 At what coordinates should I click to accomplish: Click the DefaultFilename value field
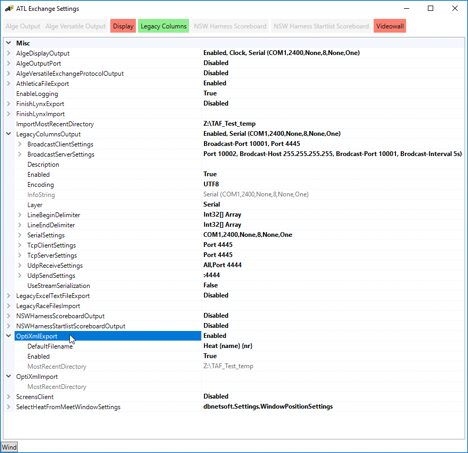pos(333,346)
